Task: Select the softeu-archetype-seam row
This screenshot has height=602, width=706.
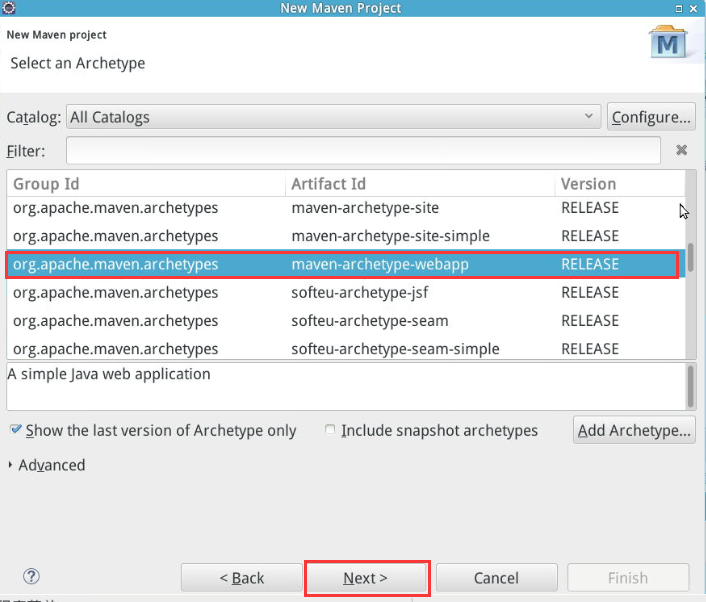Action: [x=346, y=321]
